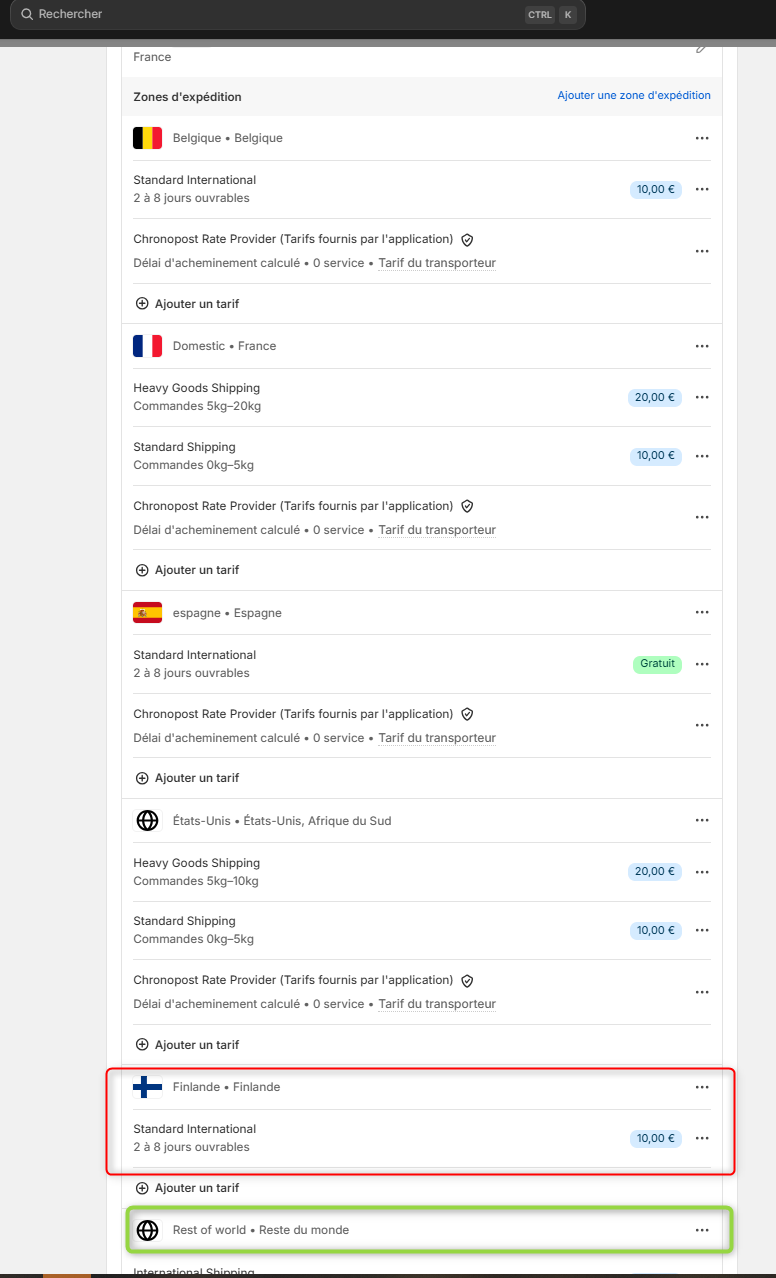Add a rate under the Belgique zone
Screen dimensions: 776x1278
coord(187,303)
